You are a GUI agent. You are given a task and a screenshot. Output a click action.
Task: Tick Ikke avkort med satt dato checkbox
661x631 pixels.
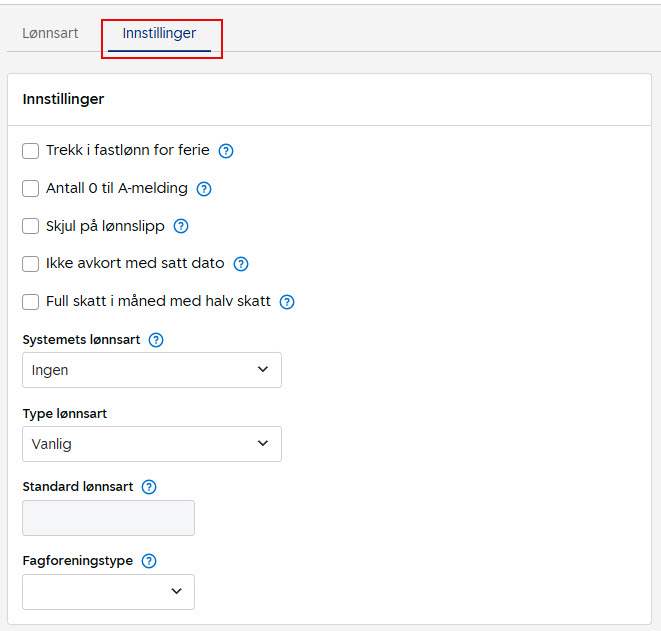[x=31, y=264]
